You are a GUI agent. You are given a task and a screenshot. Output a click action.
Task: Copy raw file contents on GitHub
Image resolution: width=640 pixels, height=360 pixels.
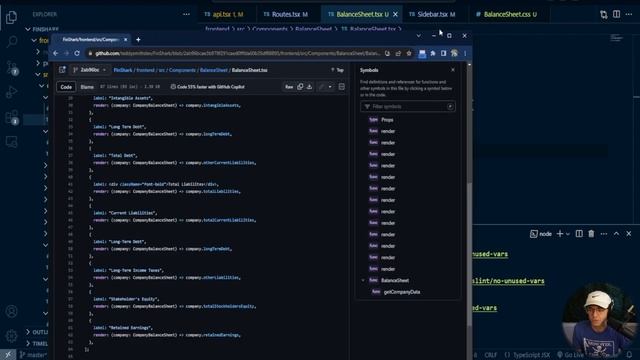(300, 87)
